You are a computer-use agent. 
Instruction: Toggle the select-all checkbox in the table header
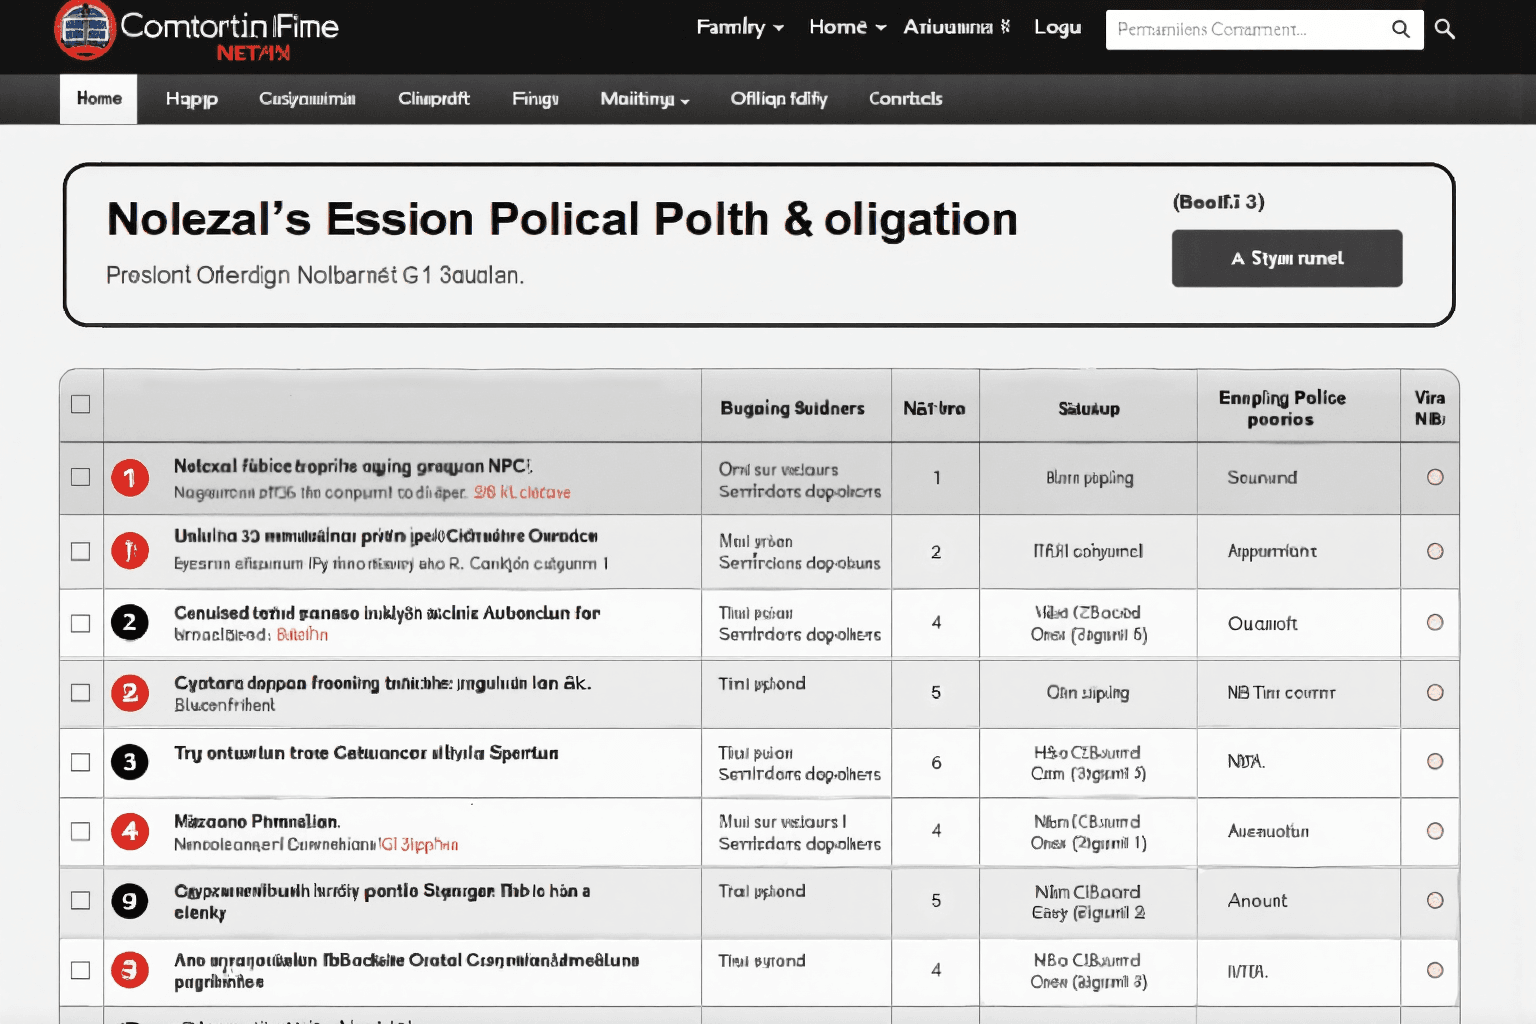coord(81,404)
